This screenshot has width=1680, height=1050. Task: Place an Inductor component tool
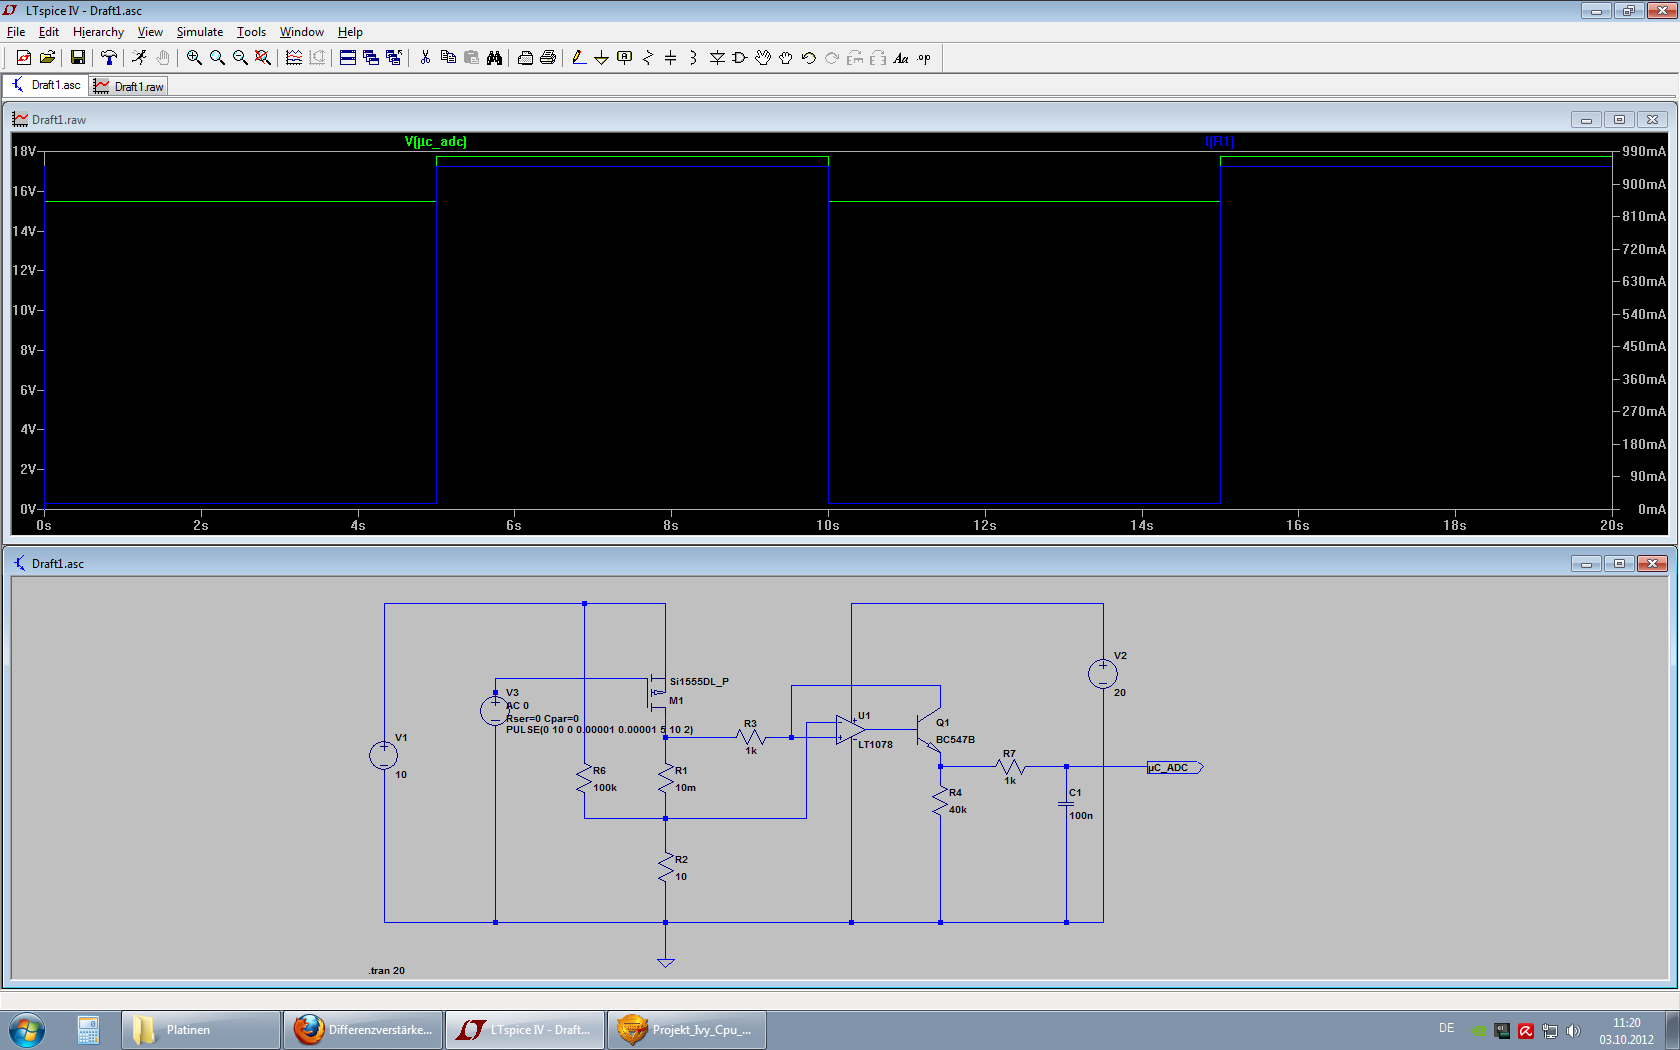coord(693,58)
